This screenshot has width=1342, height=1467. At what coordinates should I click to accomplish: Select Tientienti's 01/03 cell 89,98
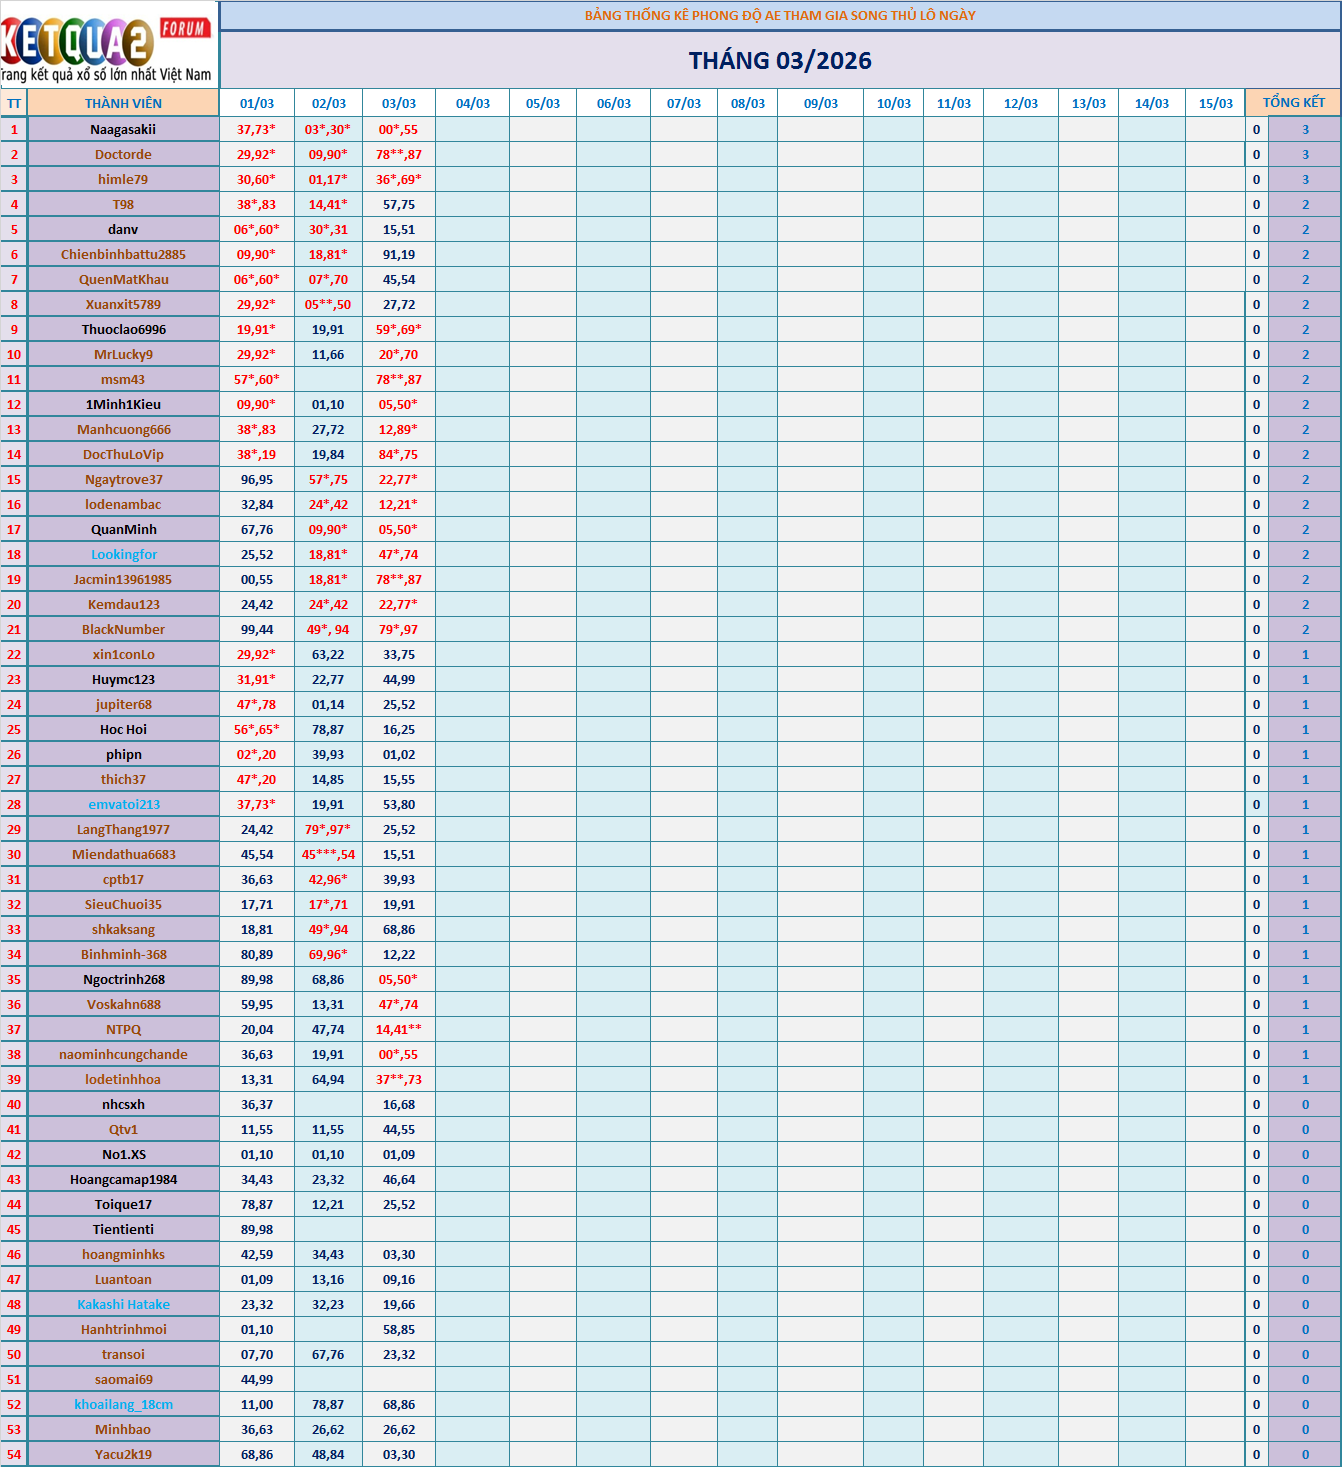[x=257, y=1229]
